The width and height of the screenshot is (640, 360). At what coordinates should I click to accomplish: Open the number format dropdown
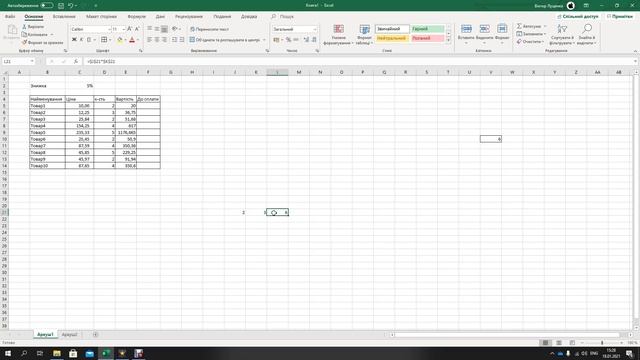point(315,29)
